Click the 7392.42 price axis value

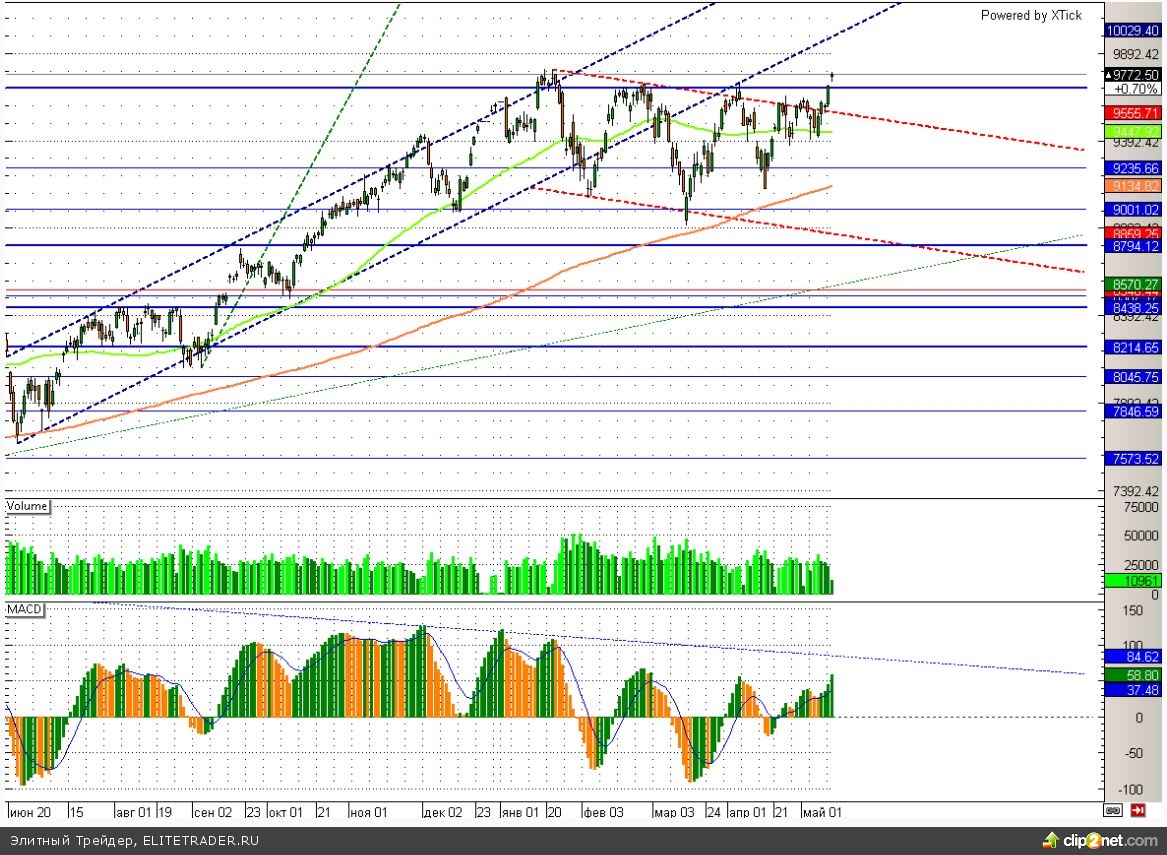pyautogui.click(x=1136, y=491)
